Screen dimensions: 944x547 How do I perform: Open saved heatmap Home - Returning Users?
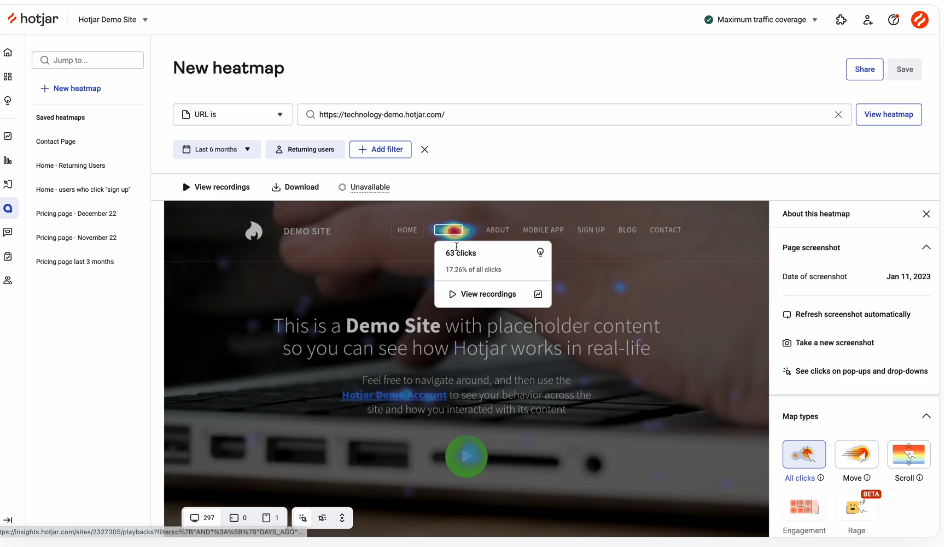(70, 165)
